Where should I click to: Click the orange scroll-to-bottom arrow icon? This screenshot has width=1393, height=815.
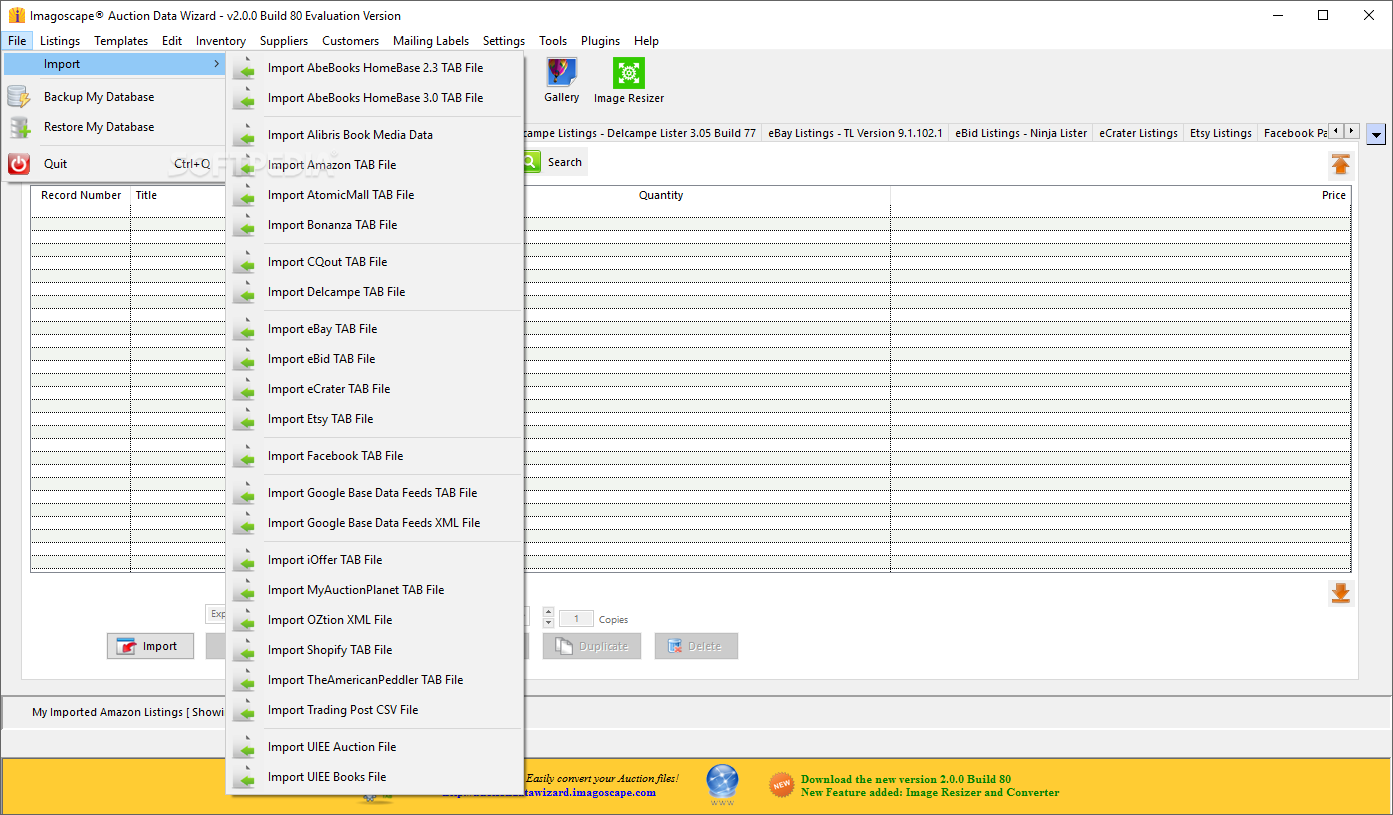(x=1340, y=593)
